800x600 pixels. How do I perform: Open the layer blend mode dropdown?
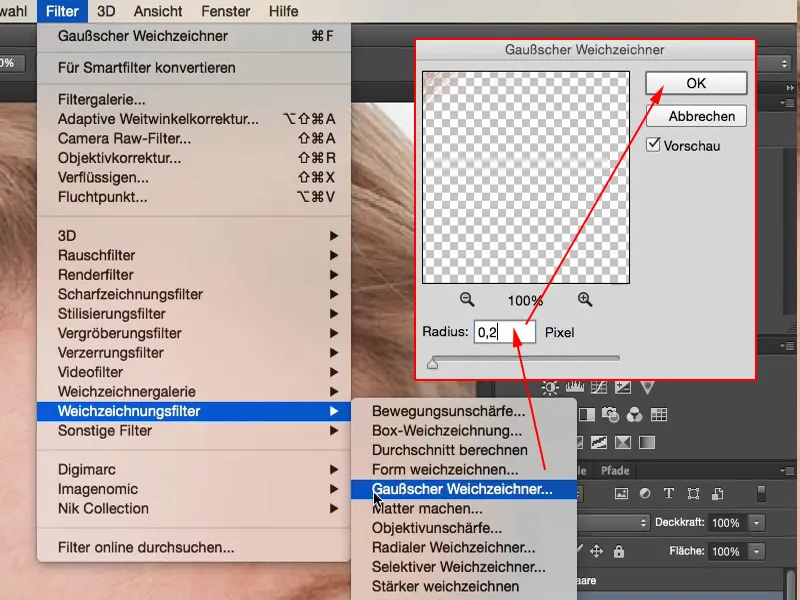click(614, 522)
